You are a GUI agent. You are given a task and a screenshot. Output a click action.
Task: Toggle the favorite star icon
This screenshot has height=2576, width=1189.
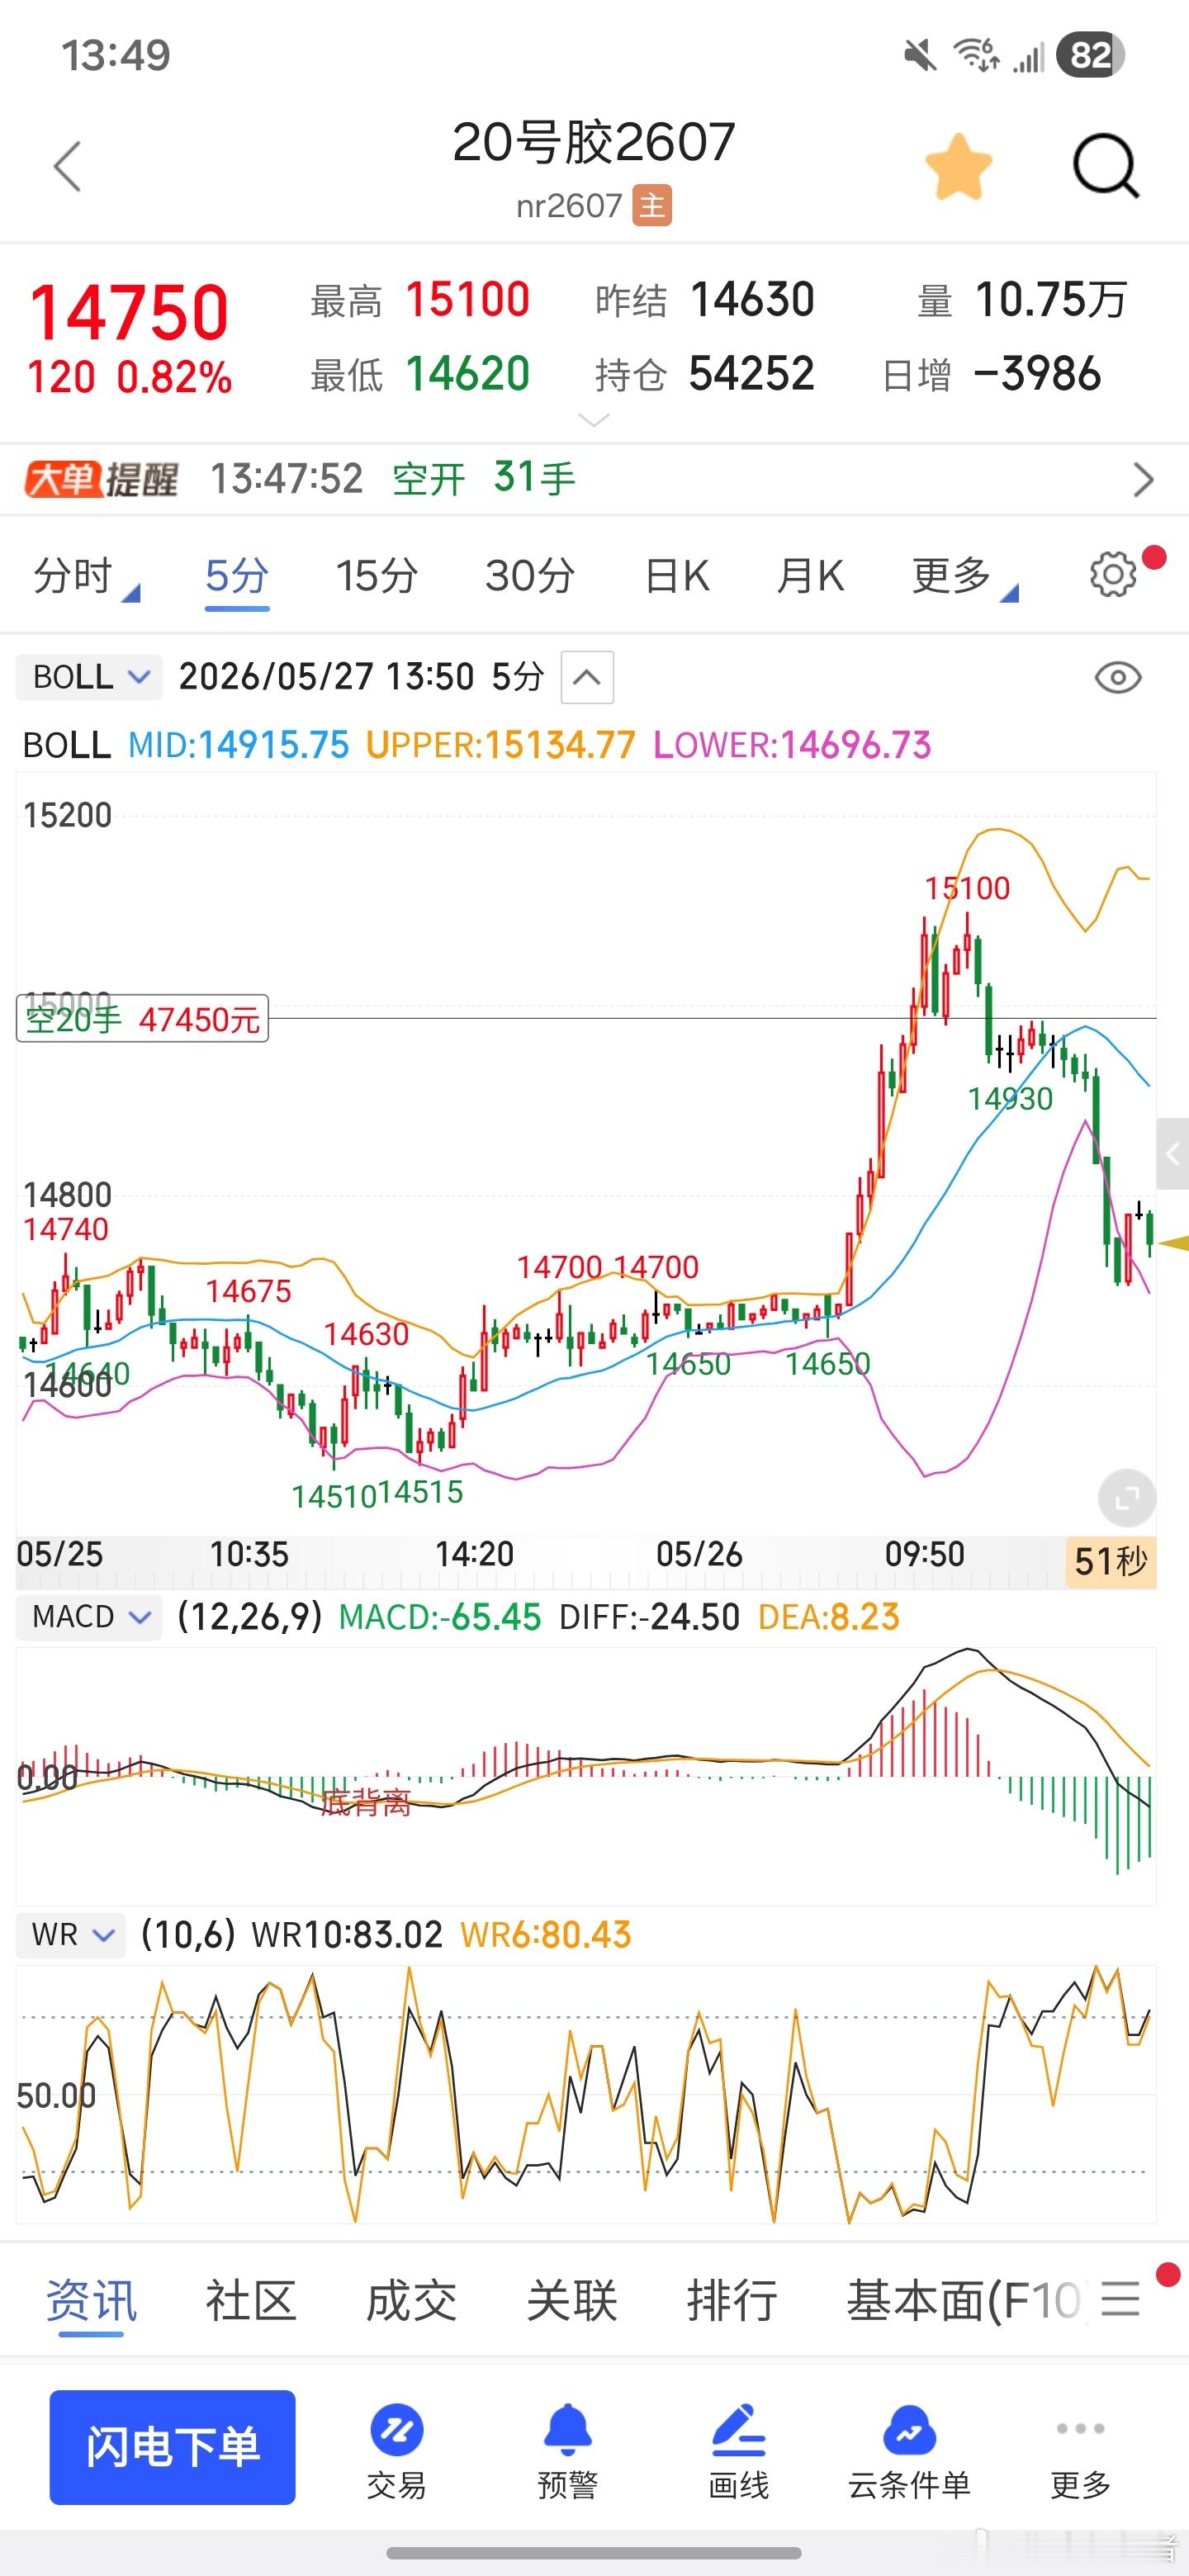click(958, 166)
